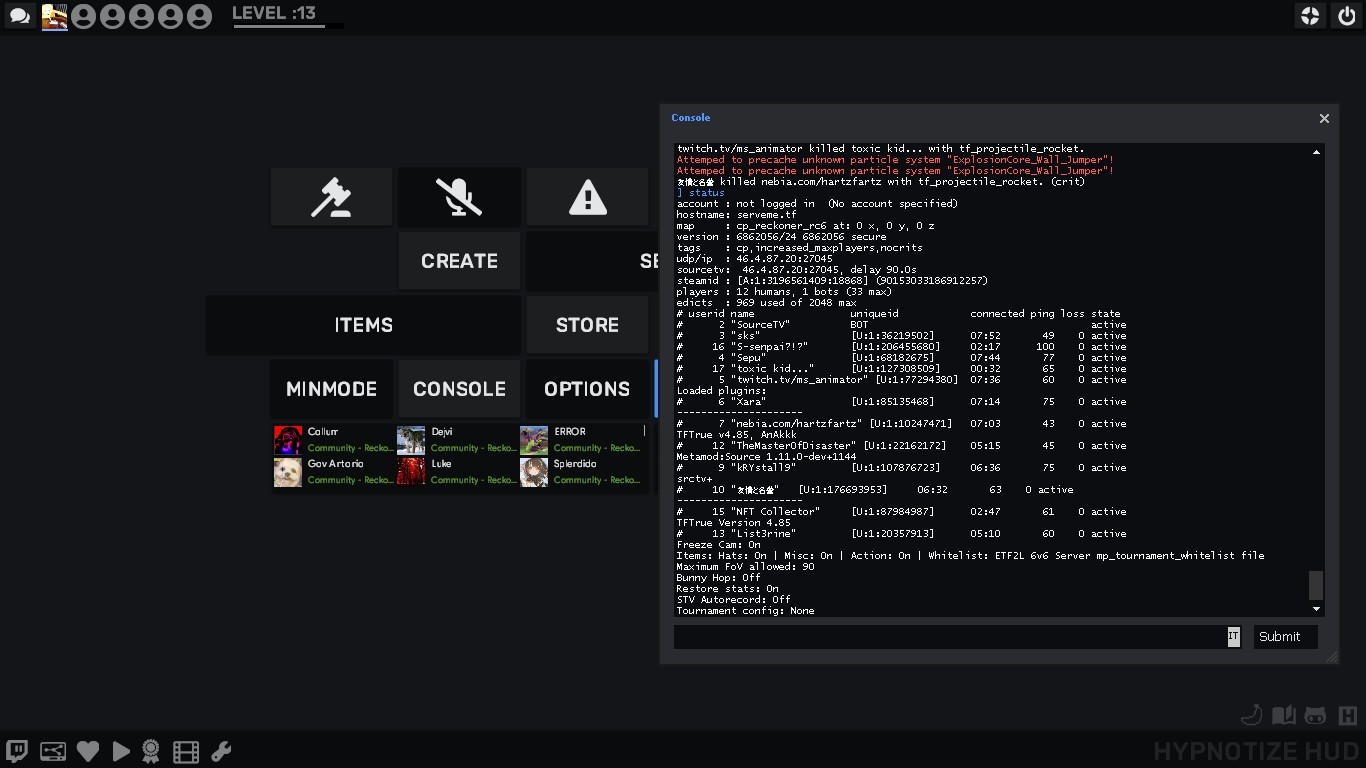
Task: Open the film strip replays icon
Action: click(185, 751)
